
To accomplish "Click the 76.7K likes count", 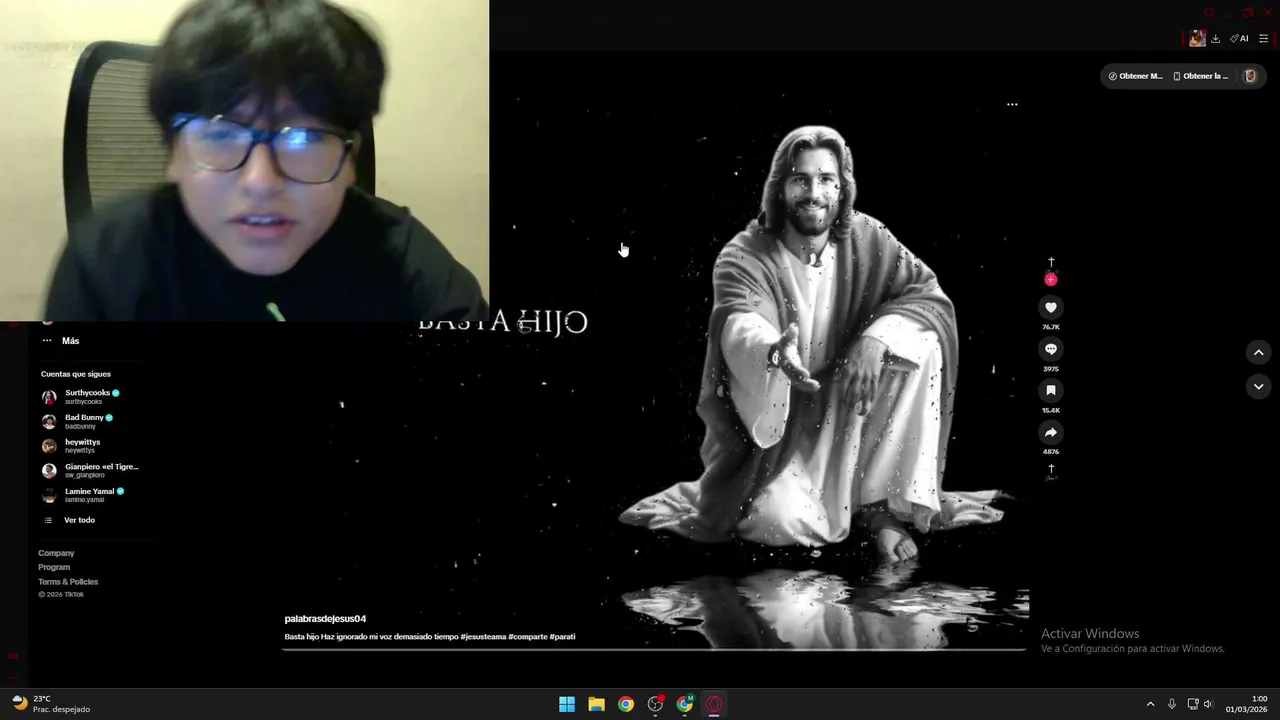I will pyautogui.click(x=1050, y=327).
